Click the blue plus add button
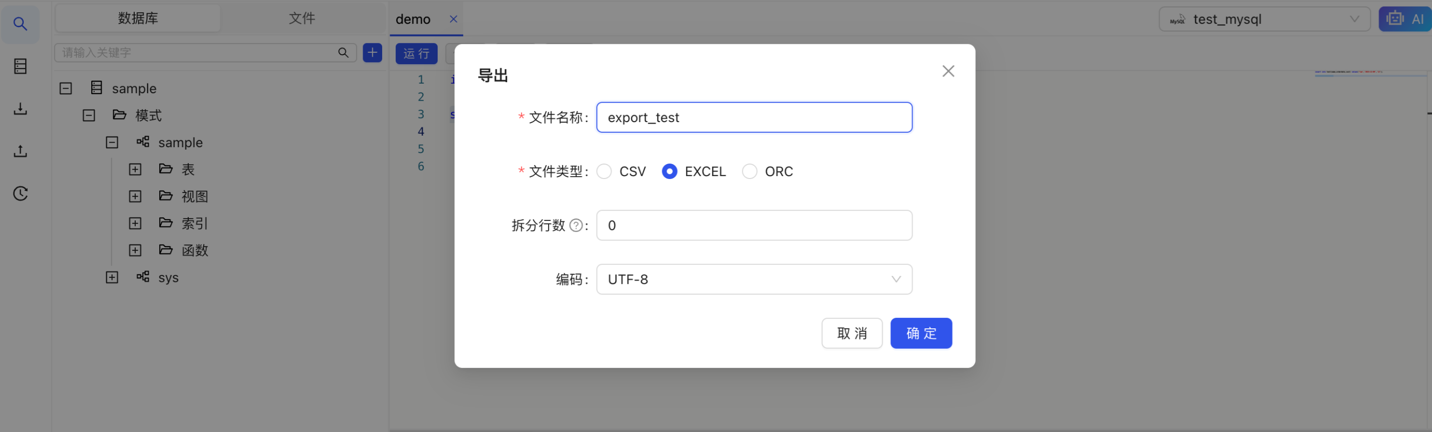Viewport: 1432px width, 432px height. pyautogui.click(x=372, y=52)
